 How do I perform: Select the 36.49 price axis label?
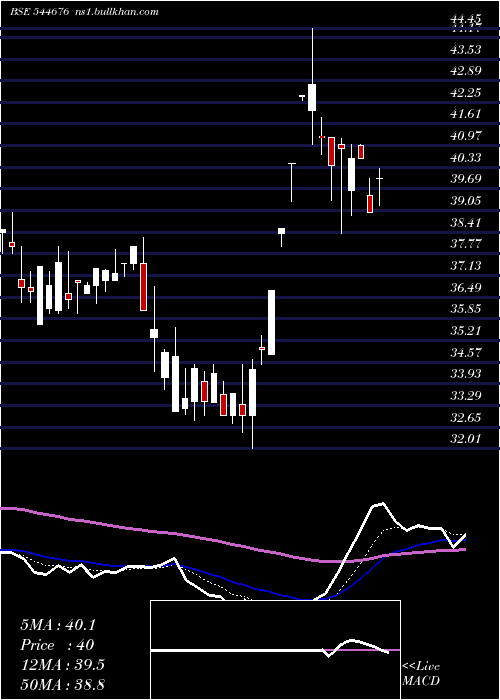click(x=466, y=287)
